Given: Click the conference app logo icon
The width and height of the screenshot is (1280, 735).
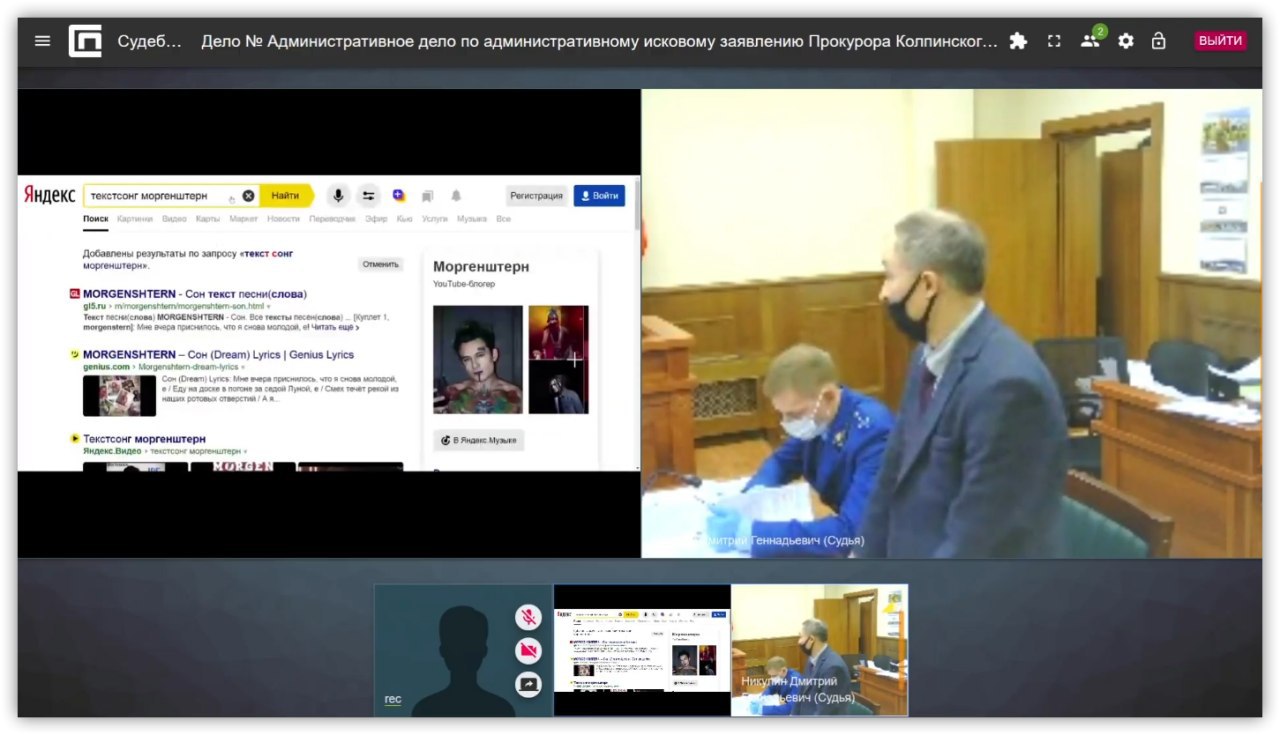Looking at the screenshot, I should (85, 41).
